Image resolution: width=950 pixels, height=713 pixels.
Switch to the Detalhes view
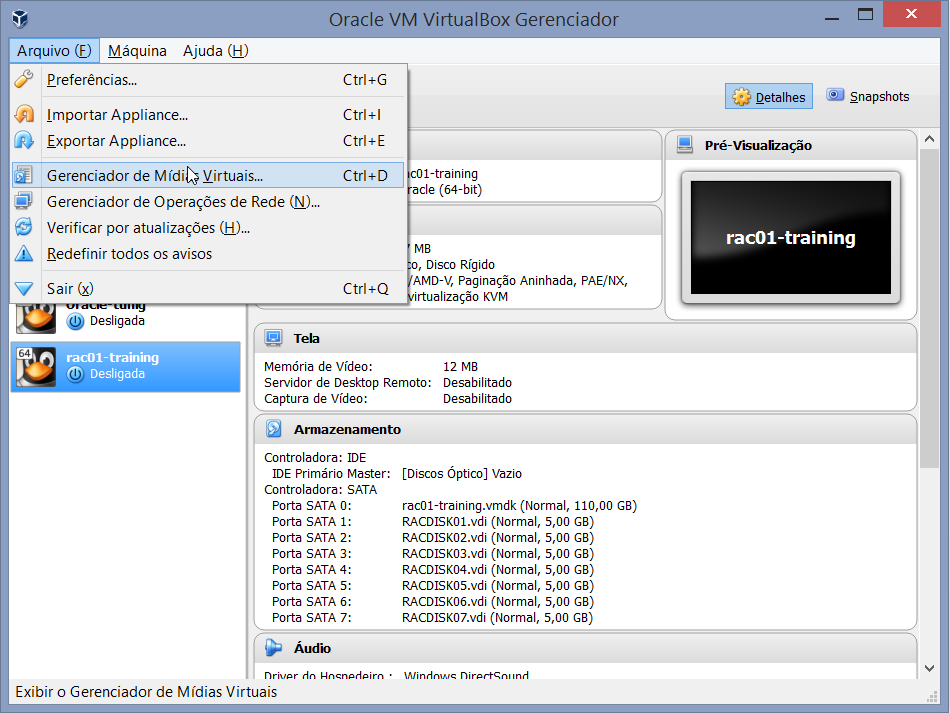[769, 97]
